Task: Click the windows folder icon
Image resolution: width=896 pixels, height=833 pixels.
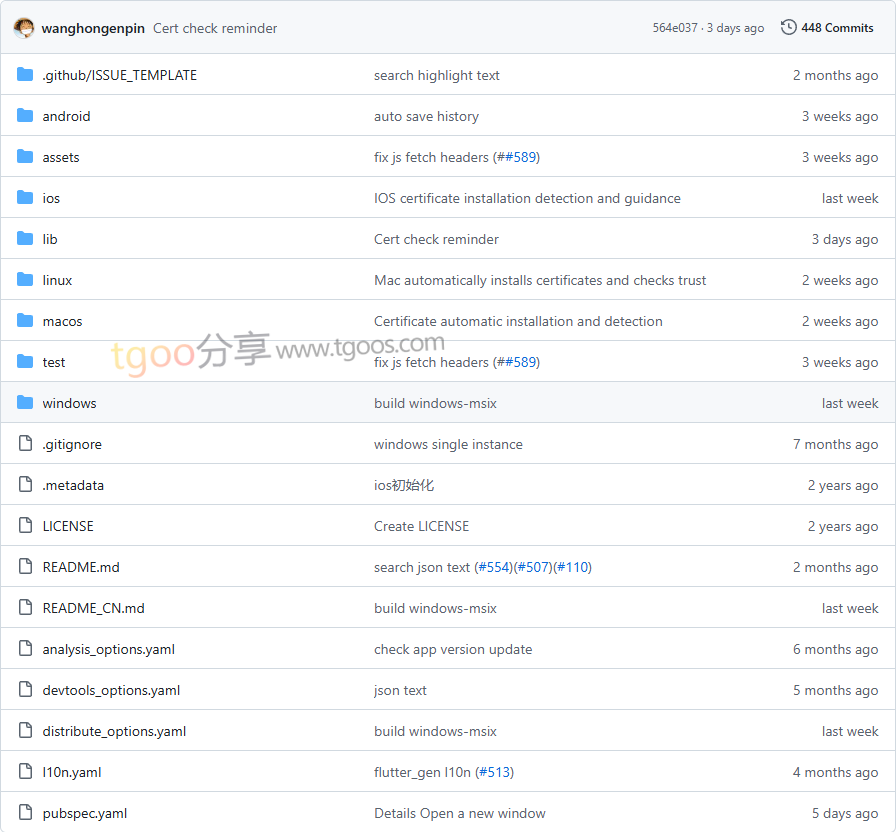Action: [x=25, y=403]
